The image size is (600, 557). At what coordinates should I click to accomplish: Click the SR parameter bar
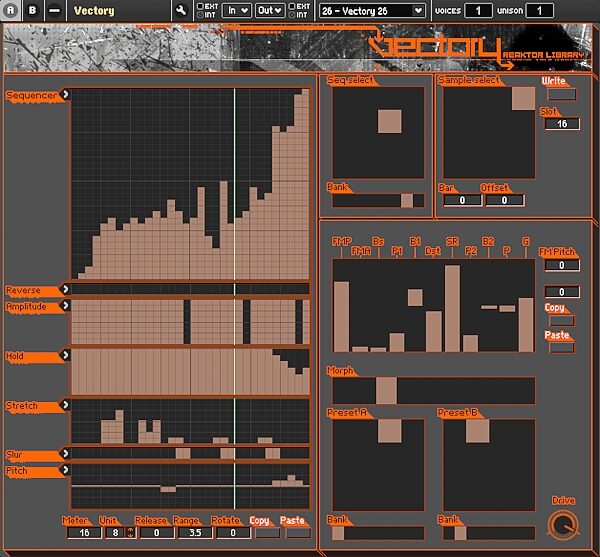click(452, 308)
